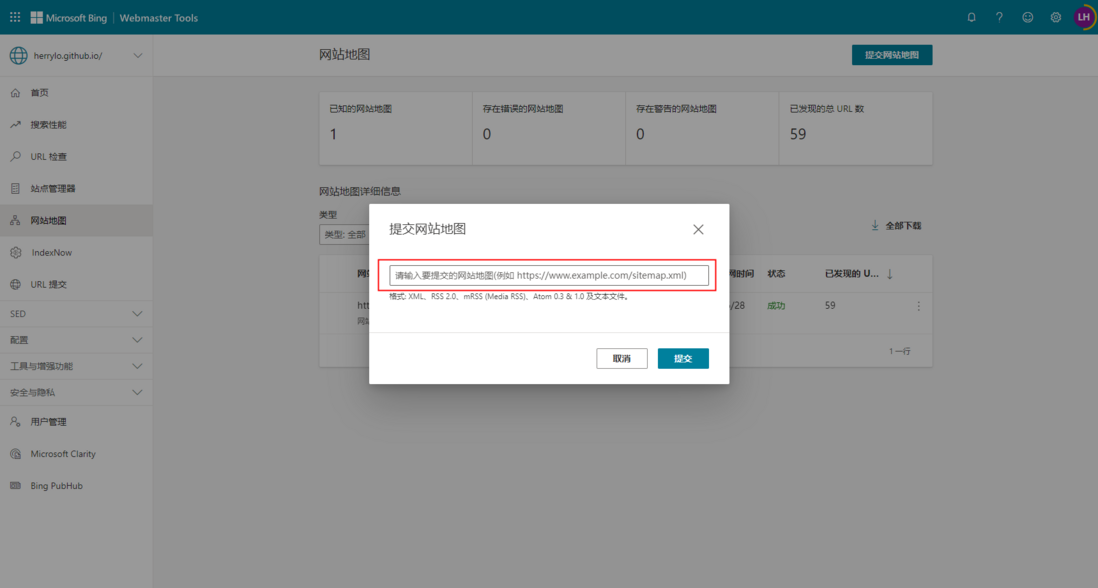Expand the herrylo.github.io site selector
The height and width of the screenshot is (588, 1098).
click(137, 56)
